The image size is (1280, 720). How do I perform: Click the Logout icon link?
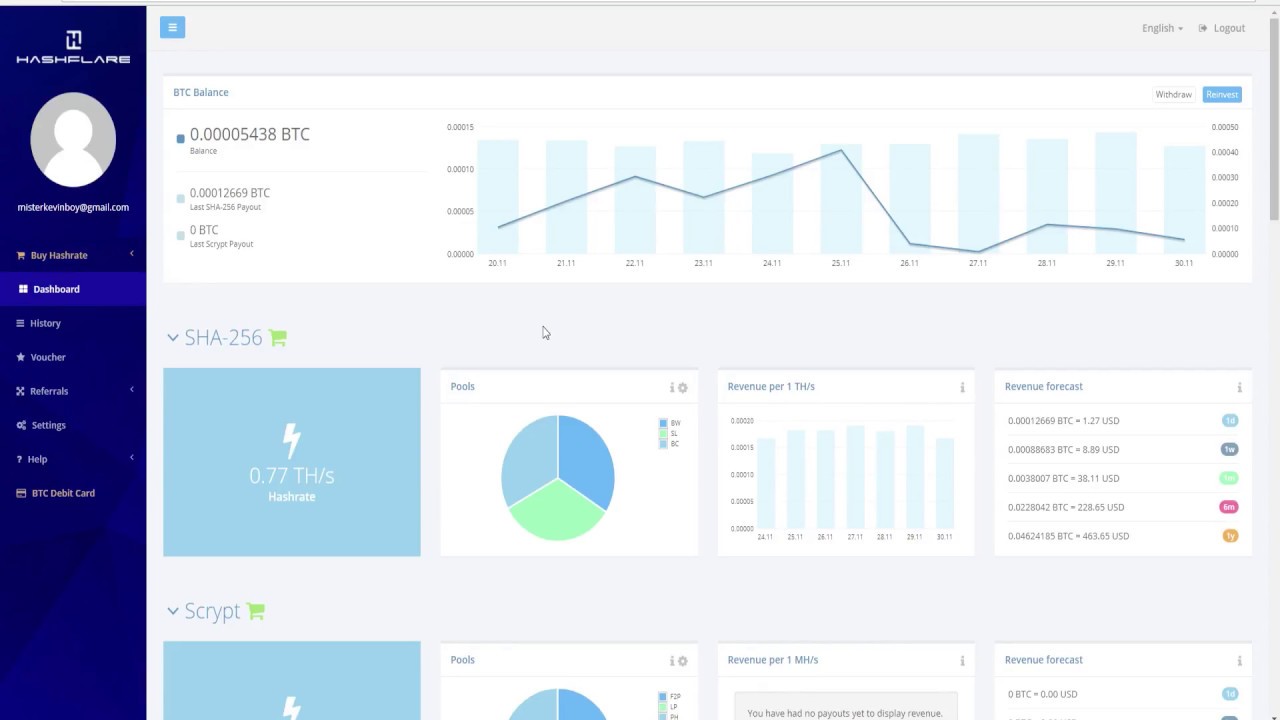click(x=1222, y=28)
